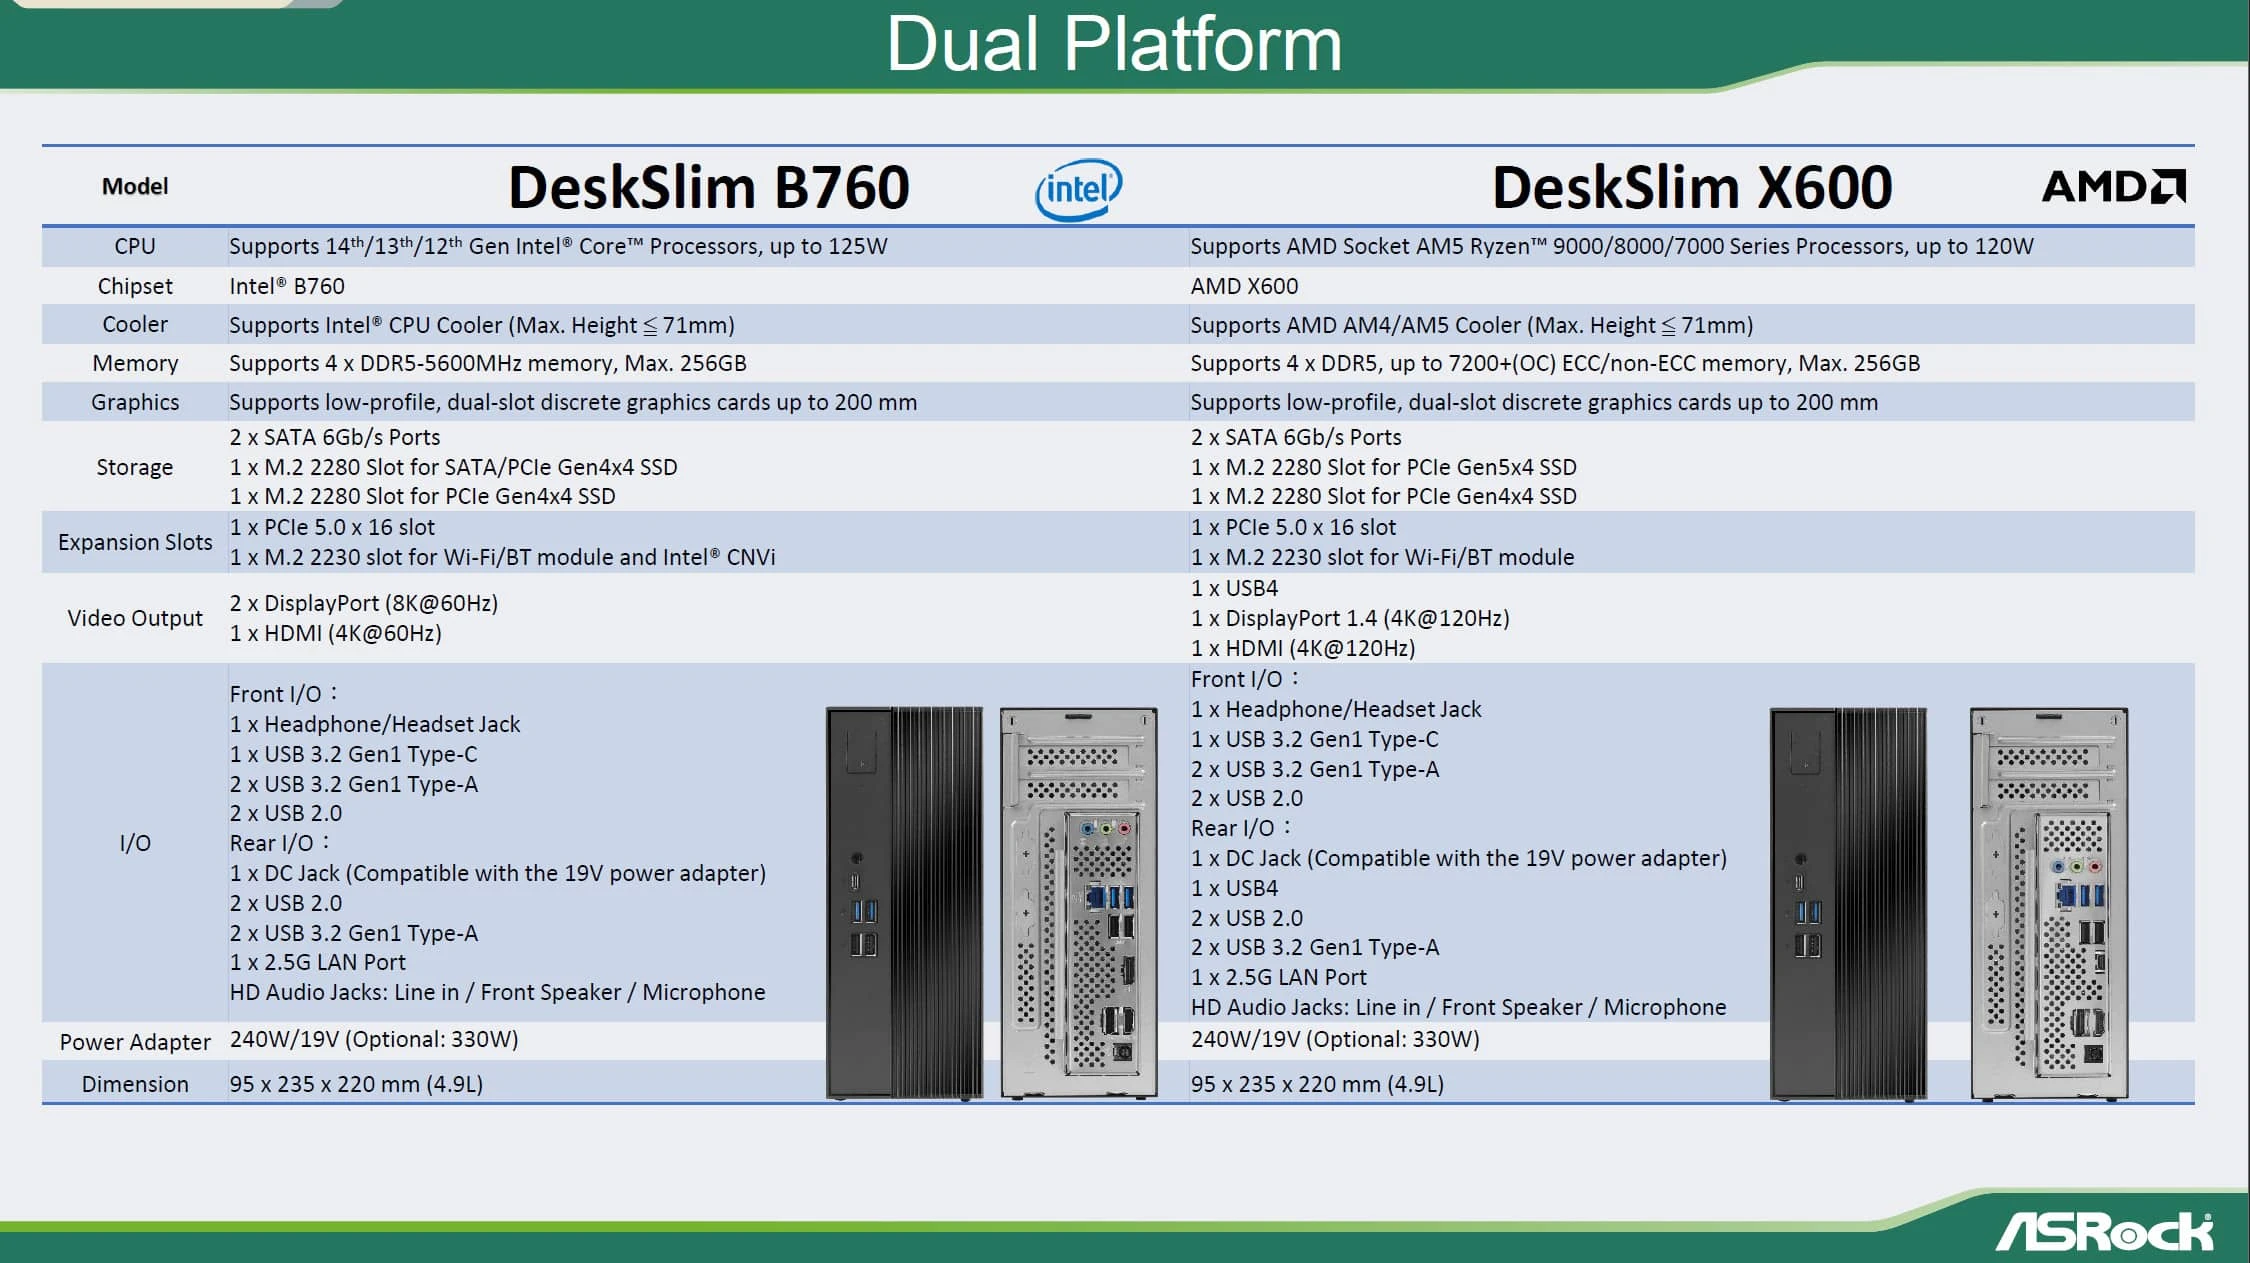Click the B760 95 x 235 x 220 mm dimension
Viewport: 2250px width, 1263px height.
[x=356, y=1084]
